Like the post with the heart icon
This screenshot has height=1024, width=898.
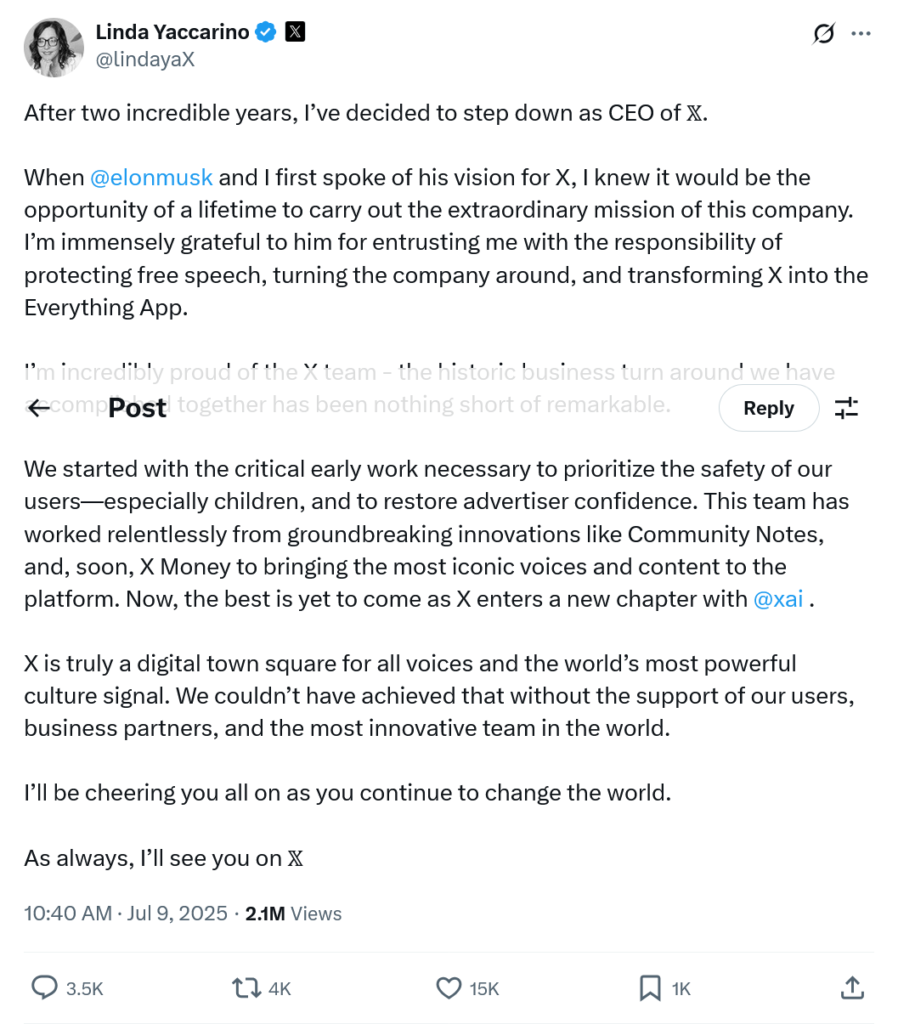coord(449,988)
